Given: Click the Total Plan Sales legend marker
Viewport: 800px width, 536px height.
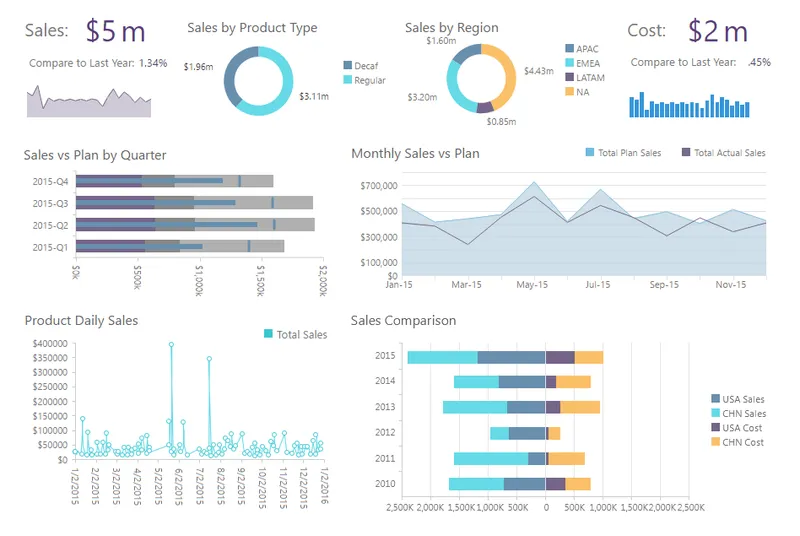Looking at the screenshot, I should pyautogui.click(x=590, y=152).
